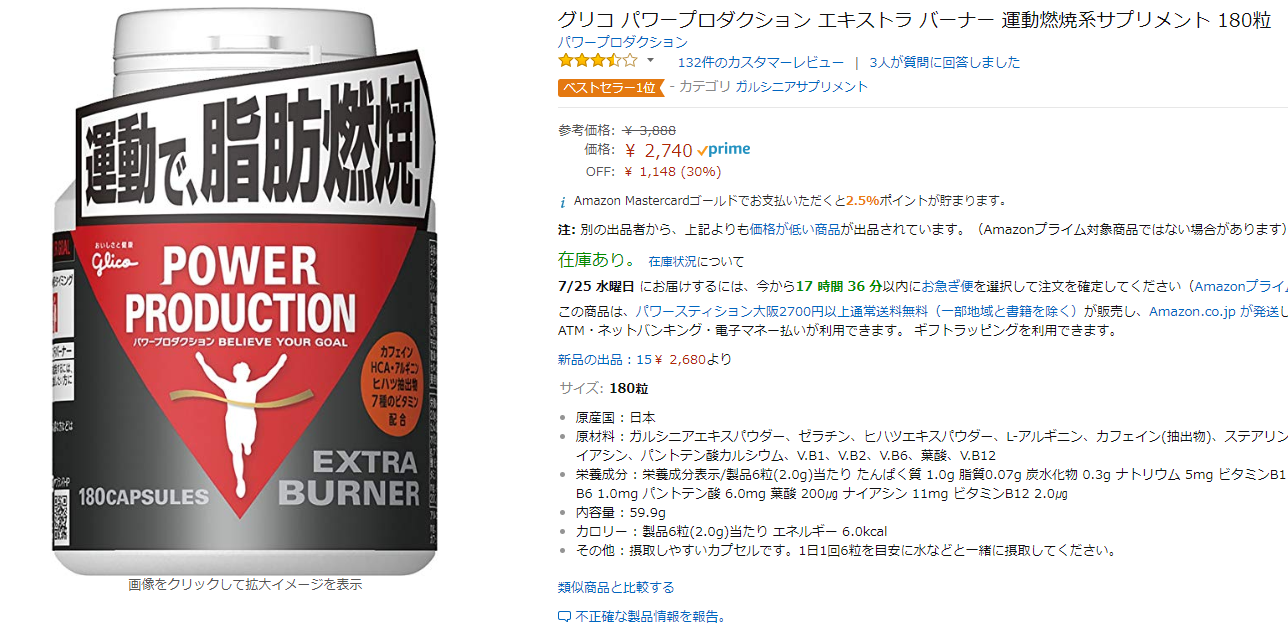The height and width of the screenshot is (638, 1288).
Task: Click the お急ぎ便 link
Action: click(946, 286)
